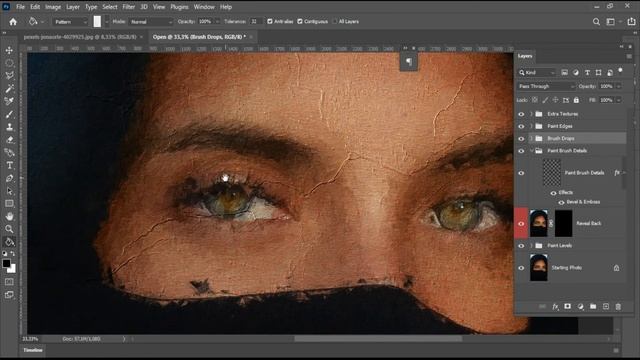This screenshot has width=640, height=360.
Task: Open the Filter menu
Action: click(x=129, y=7)
